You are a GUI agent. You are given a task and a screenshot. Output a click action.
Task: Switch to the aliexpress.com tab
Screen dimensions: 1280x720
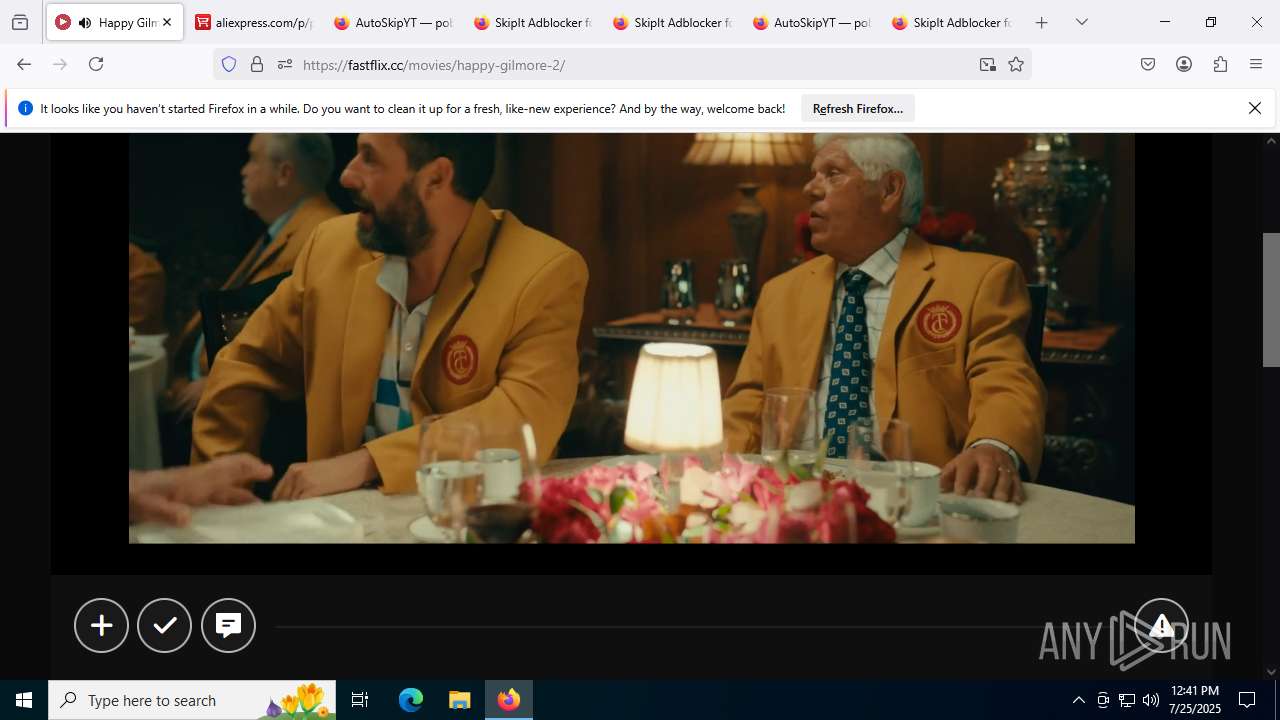point(254,22)
